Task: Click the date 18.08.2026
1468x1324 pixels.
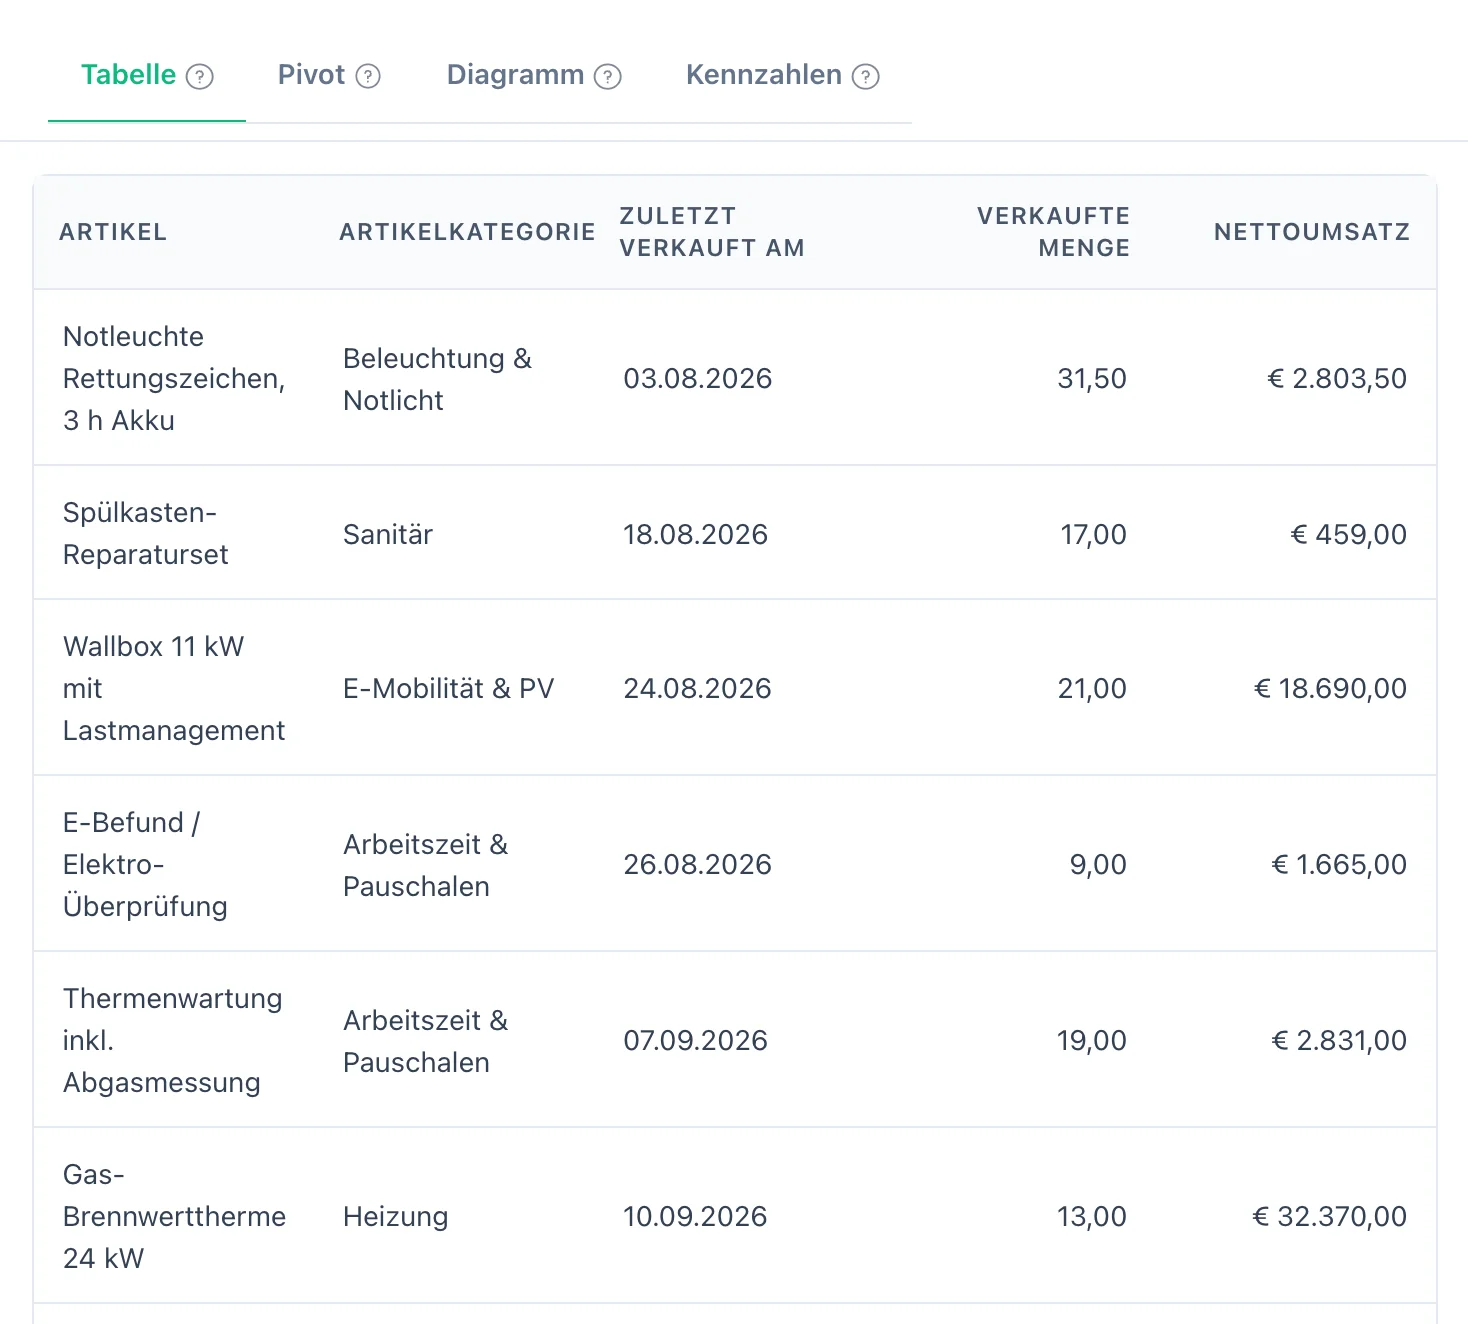Action: 696,534
